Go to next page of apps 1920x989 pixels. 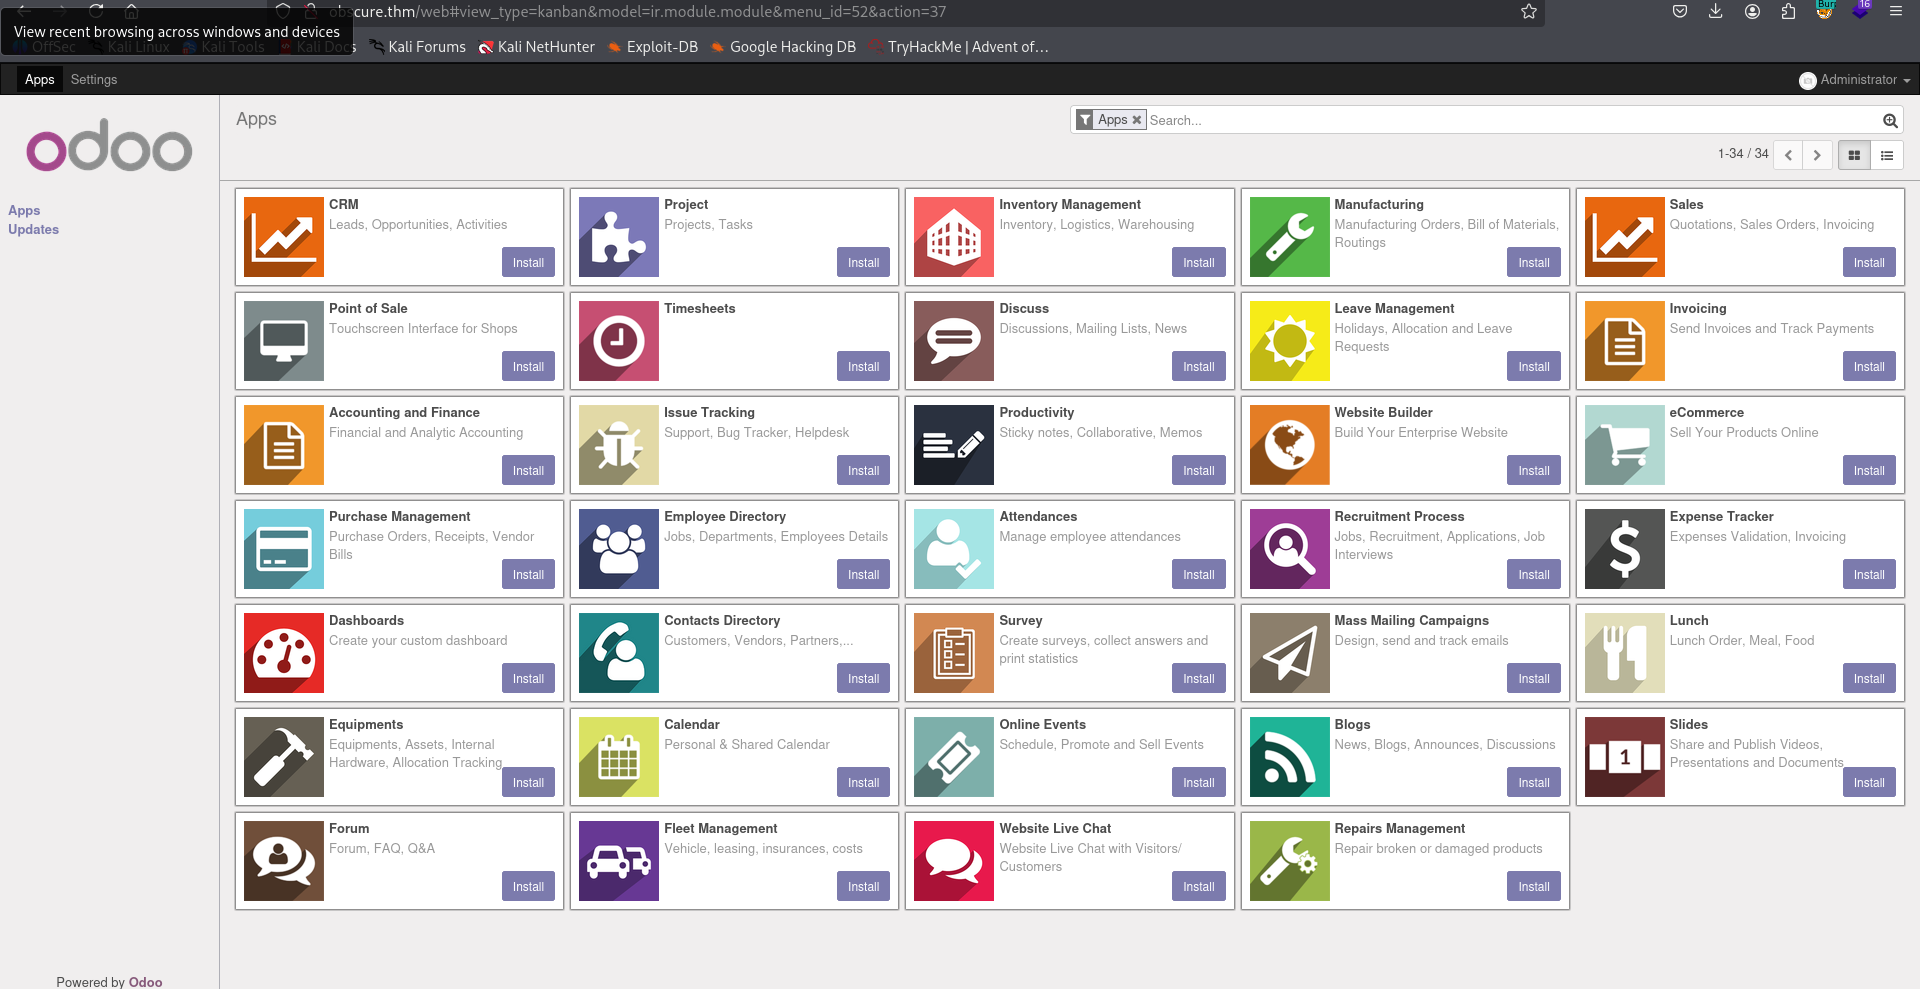[x=1817, y=155]
